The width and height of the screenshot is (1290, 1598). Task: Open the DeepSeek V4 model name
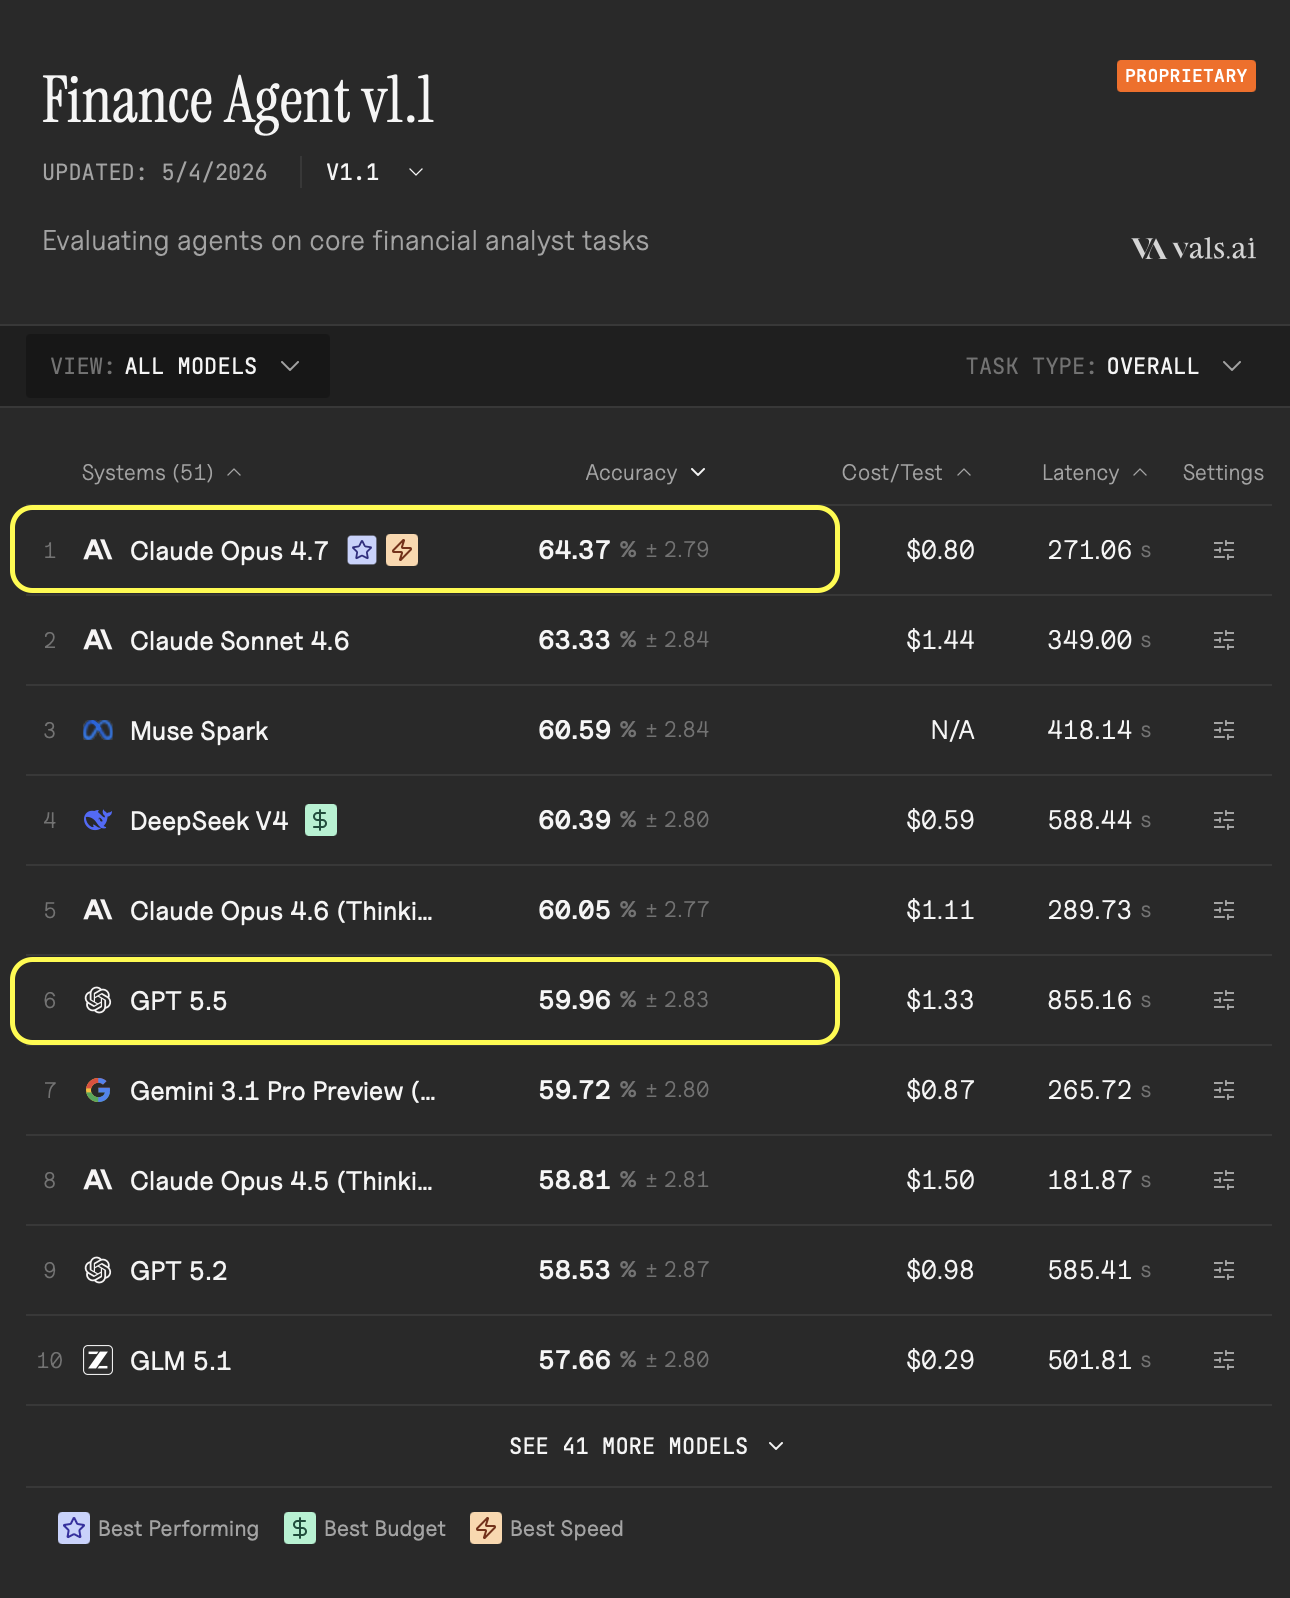[x=209, y=820]
